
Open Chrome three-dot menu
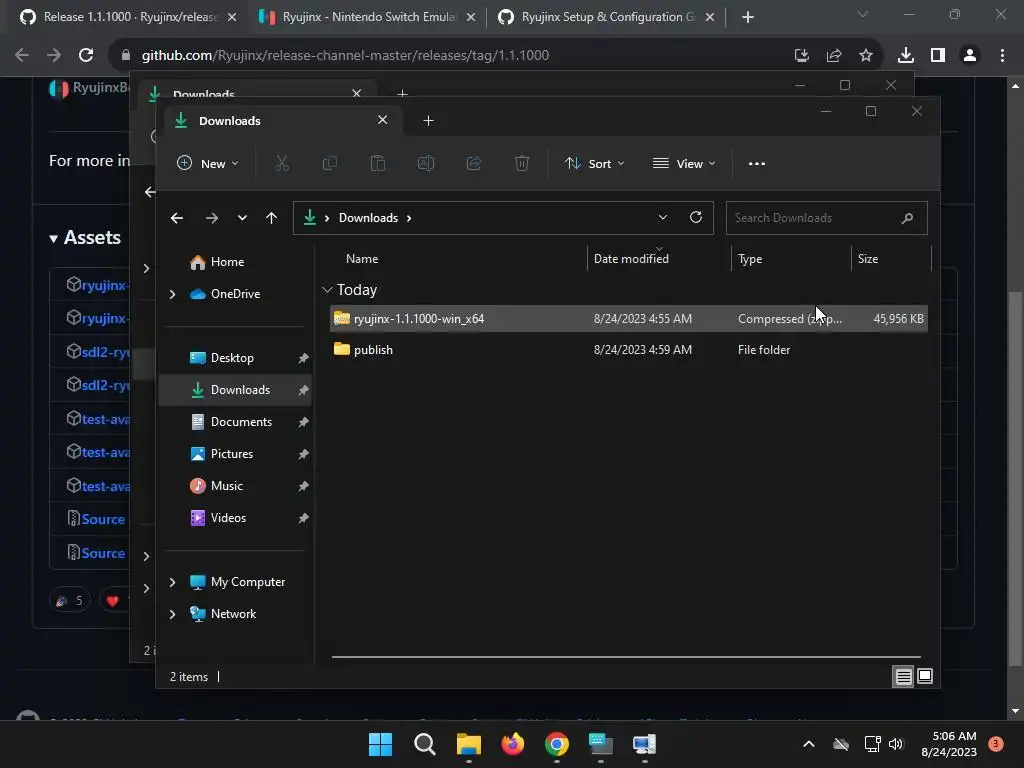click(1002, 56)
